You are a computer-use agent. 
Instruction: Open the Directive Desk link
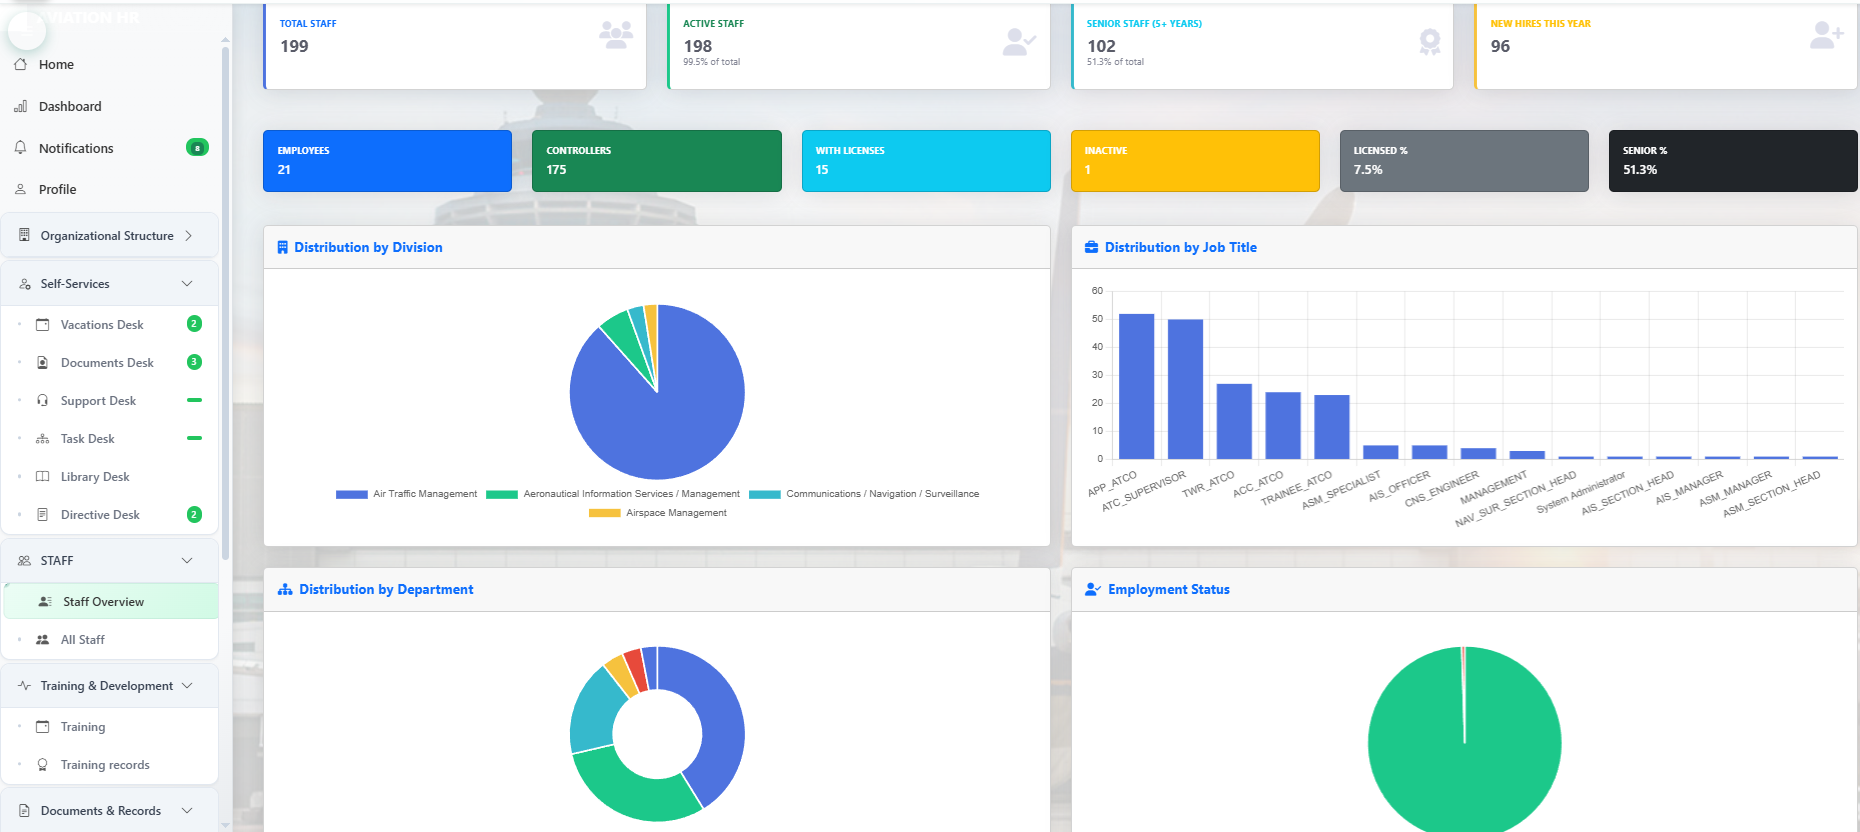click(100, 515)
